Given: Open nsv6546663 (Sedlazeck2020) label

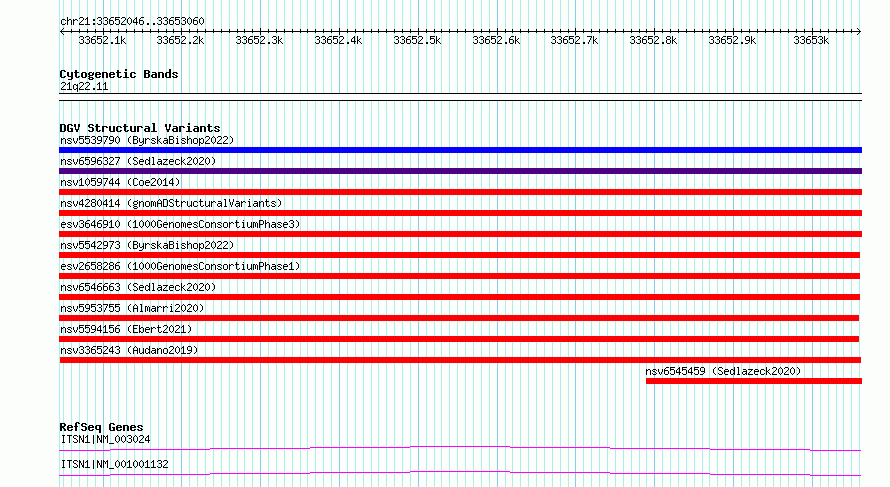Looking at the screenshot, I should click(x=138, y=287).
